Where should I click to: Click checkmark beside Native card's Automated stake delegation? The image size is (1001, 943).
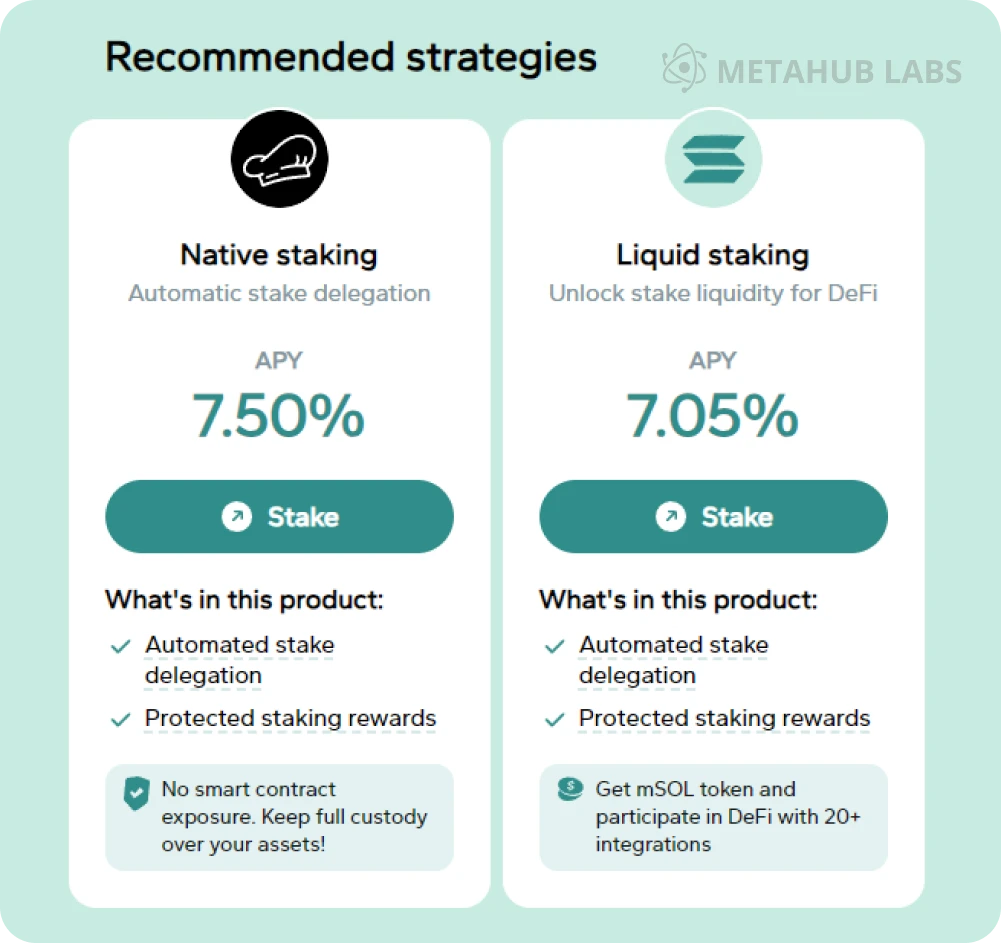pos(121,647)
